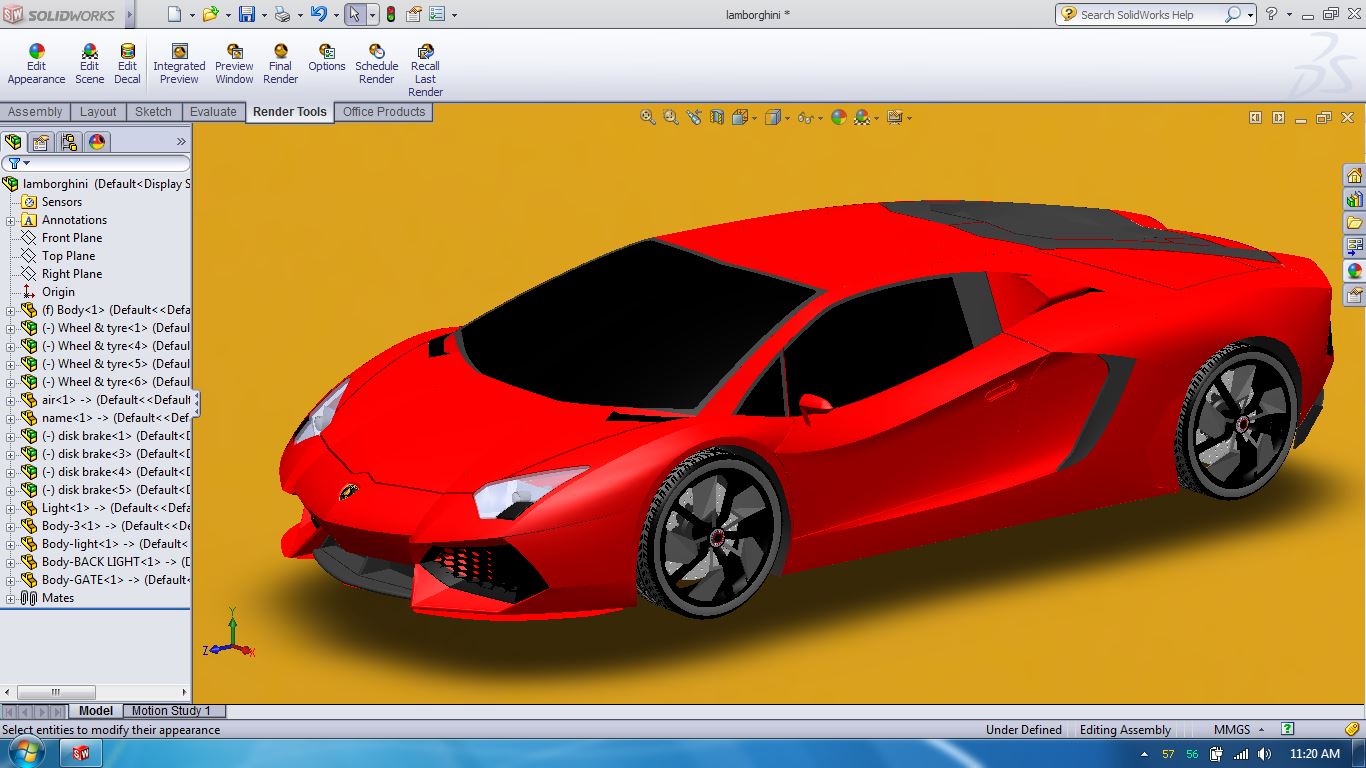
Task: Click the Undo icon
Action: (318, 14)
